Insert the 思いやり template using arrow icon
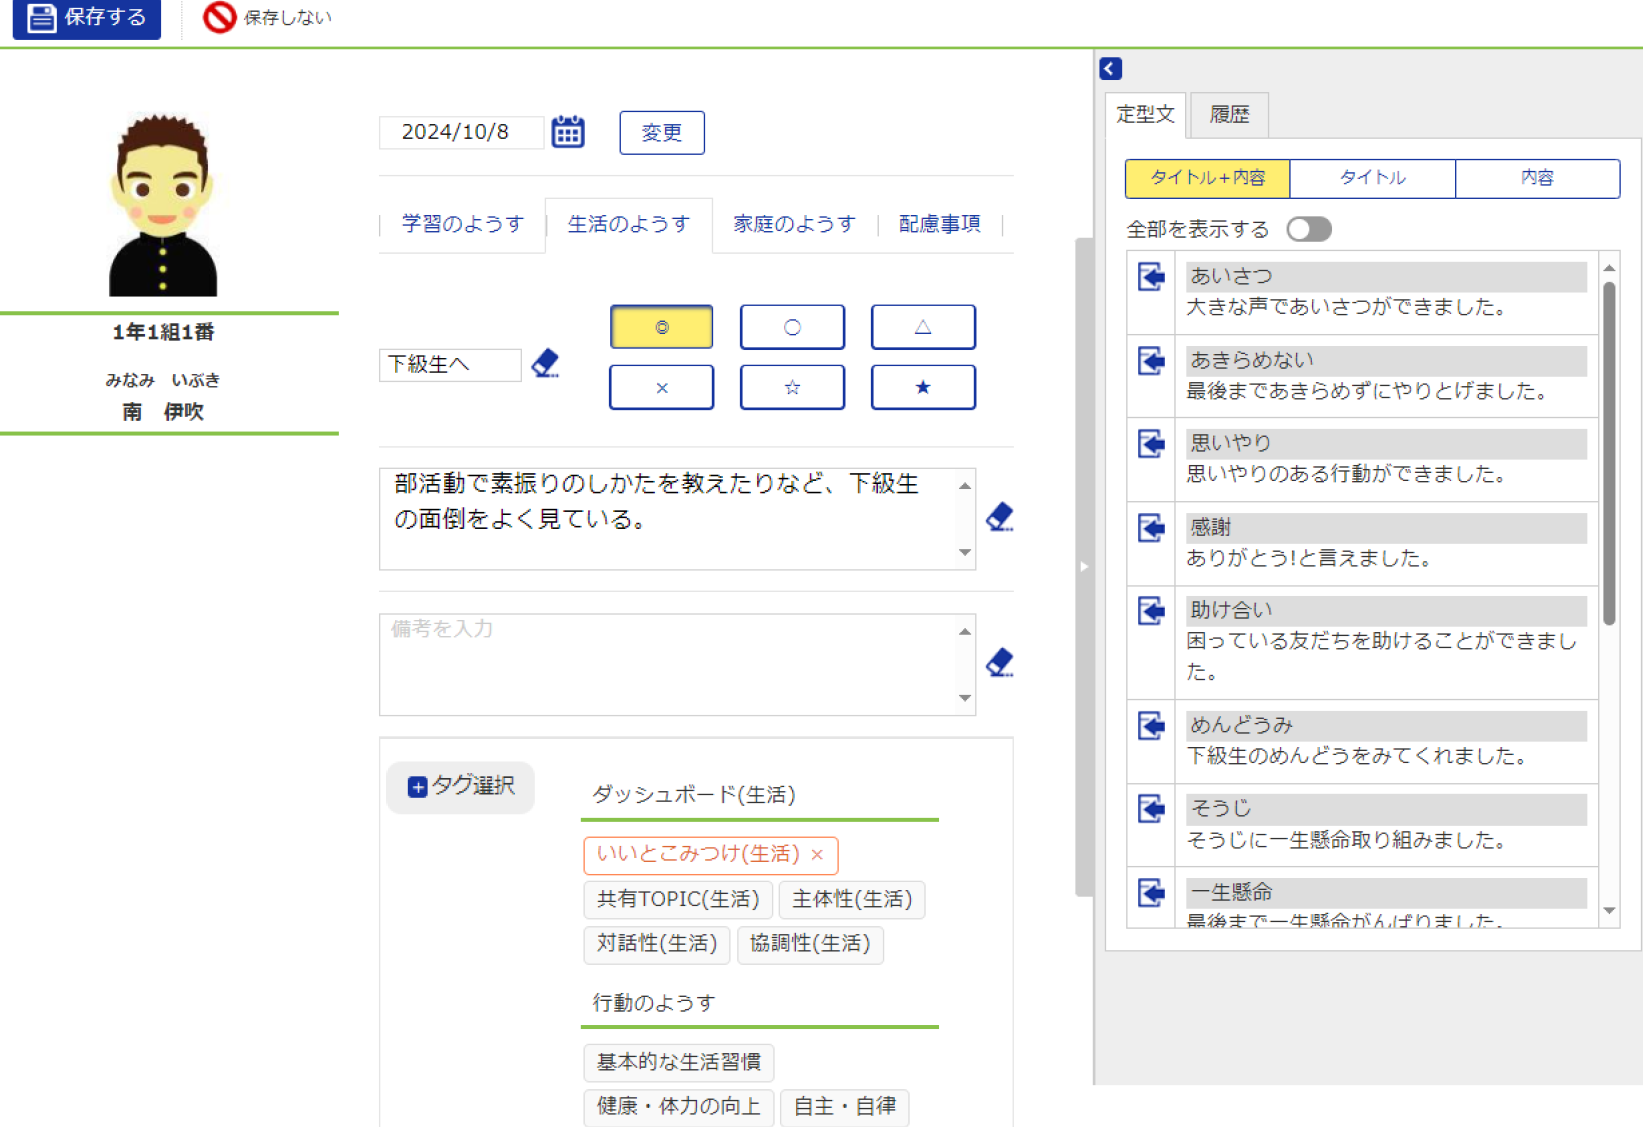 [1151, 444]
